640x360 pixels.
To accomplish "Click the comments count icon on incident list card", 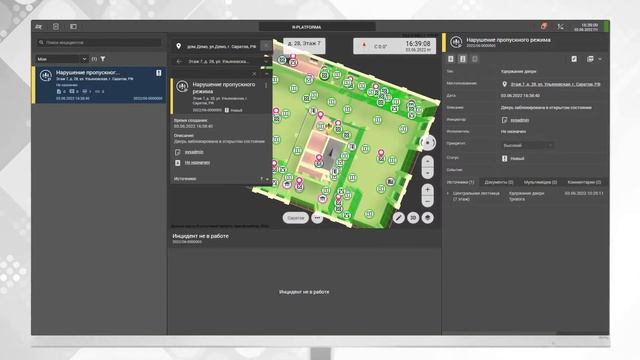I will pyautogui.click(x=72, y=92).
